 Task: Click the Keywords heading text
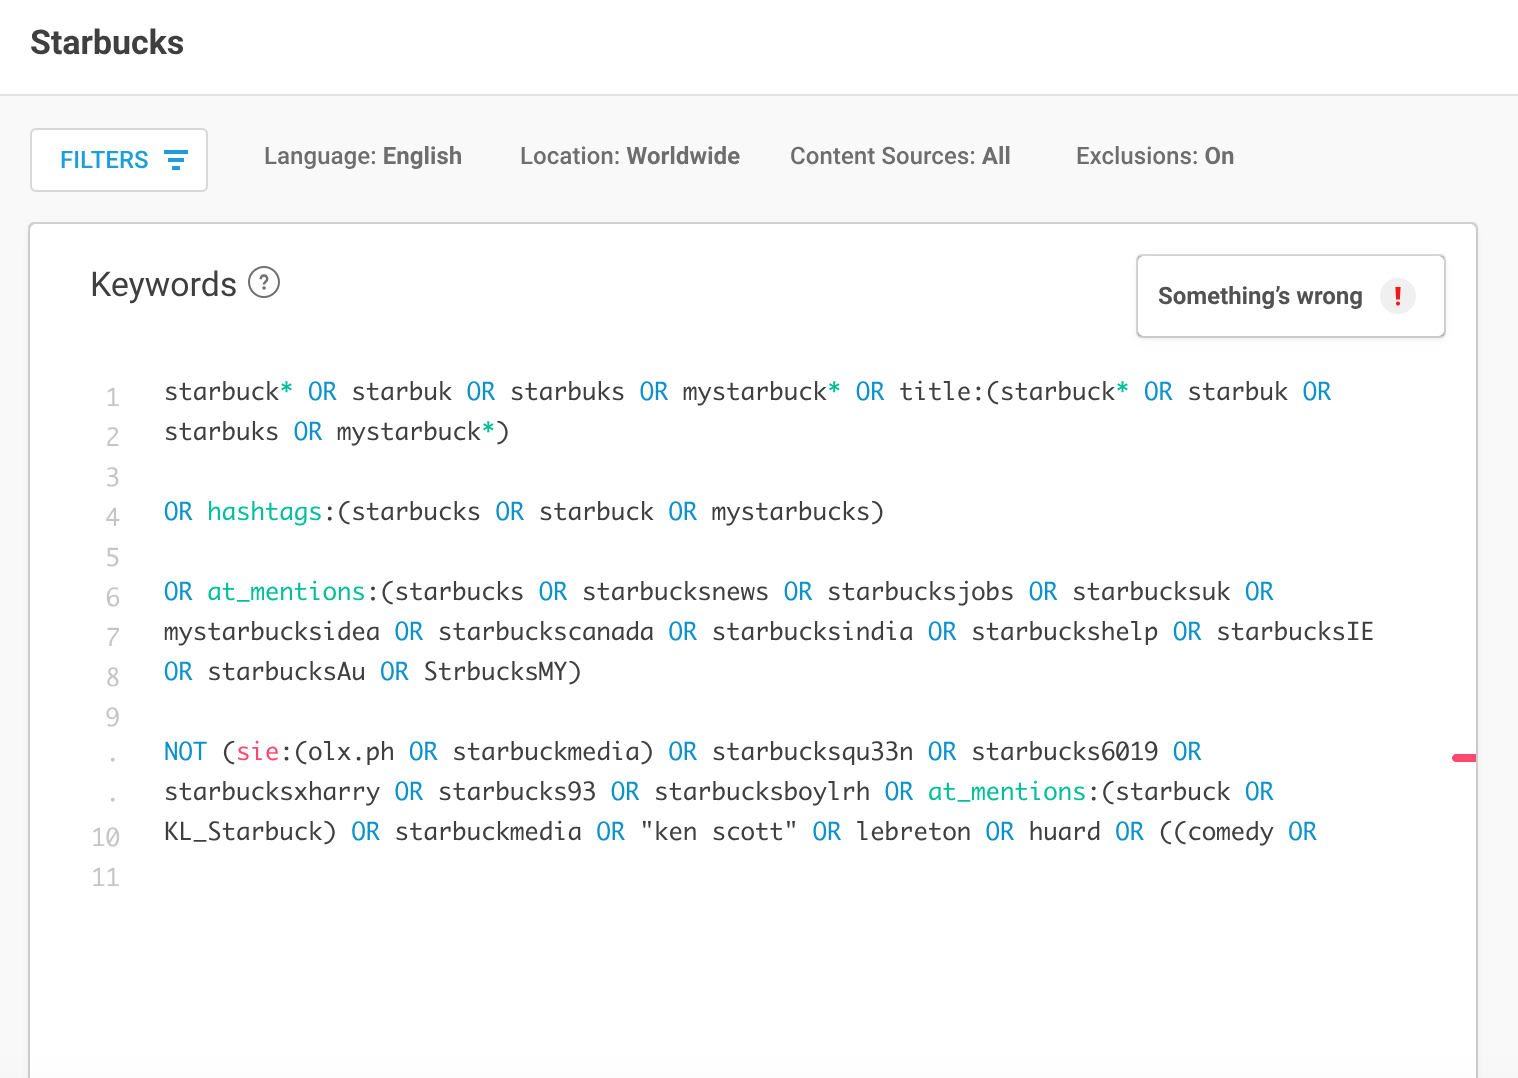[164, 284]
